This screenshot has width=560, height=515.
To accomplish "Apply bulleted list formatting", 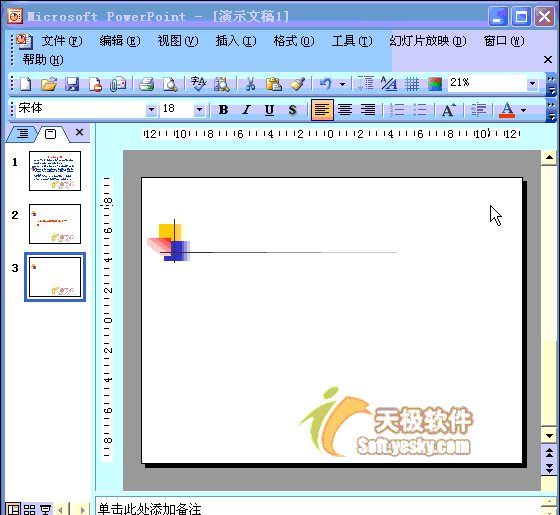I will (420, 110).
